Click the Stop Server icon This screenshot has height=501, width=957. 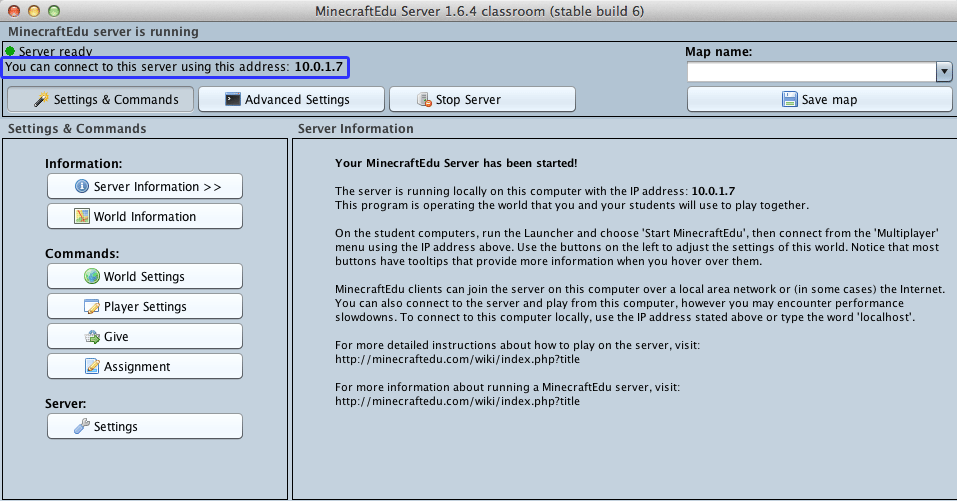click(424, 99)
